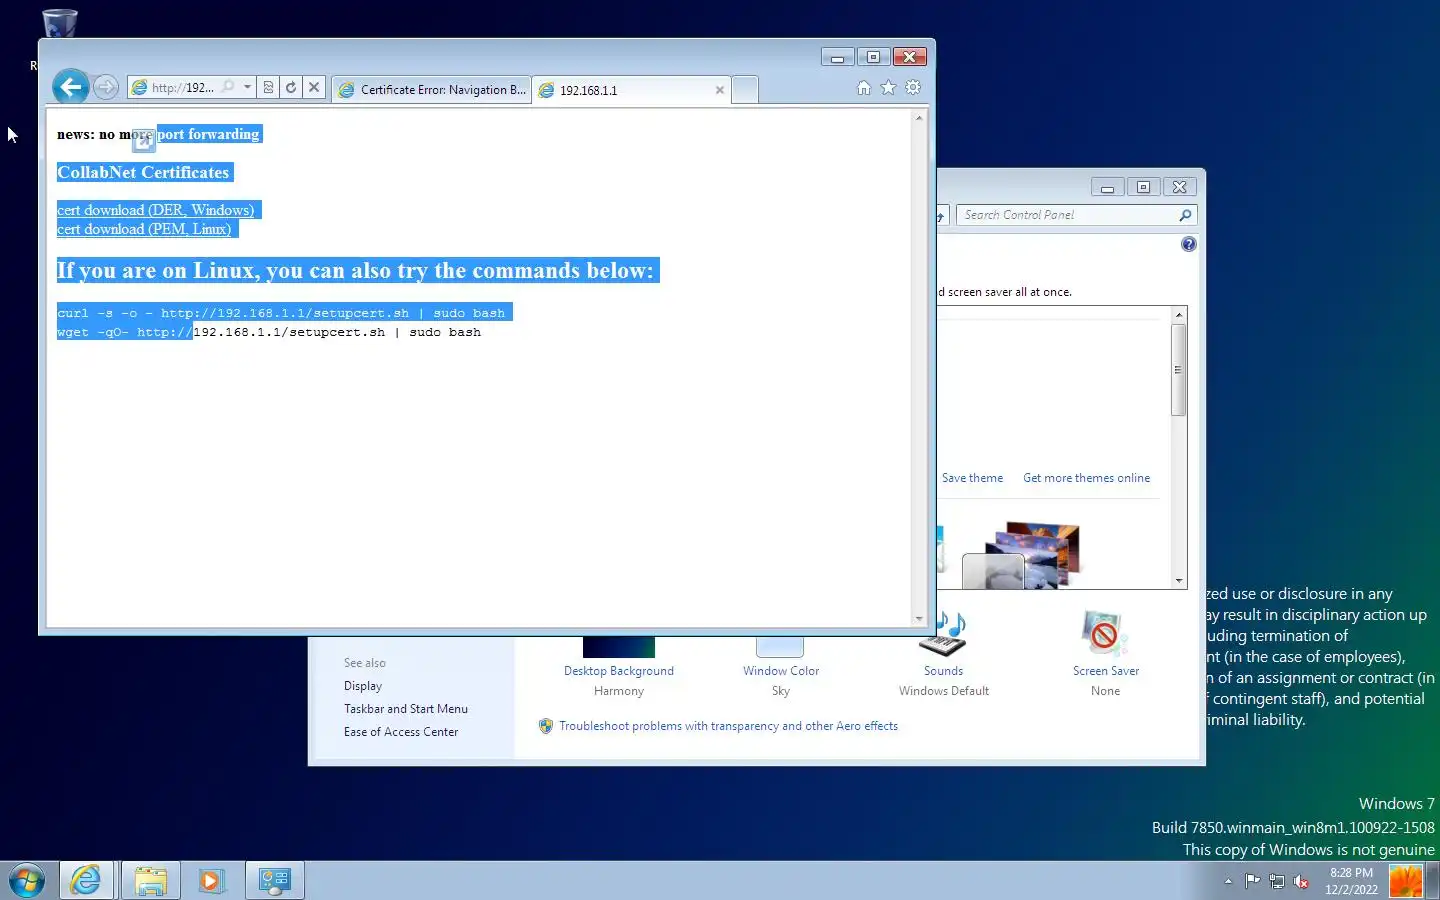1440x900 pixels.
Task: Click browser page scroll up arrow
Action: point(919,118)
